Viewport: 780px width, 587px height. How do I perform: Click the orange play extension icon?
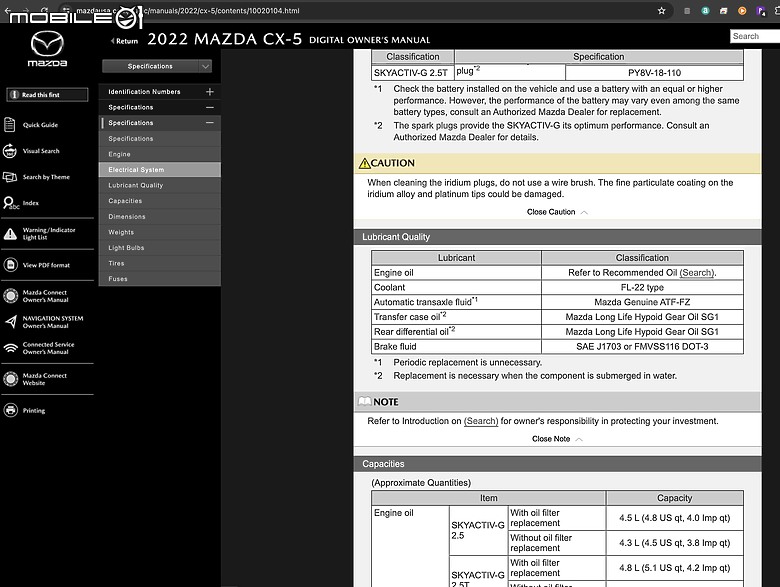tap(742, 10)
